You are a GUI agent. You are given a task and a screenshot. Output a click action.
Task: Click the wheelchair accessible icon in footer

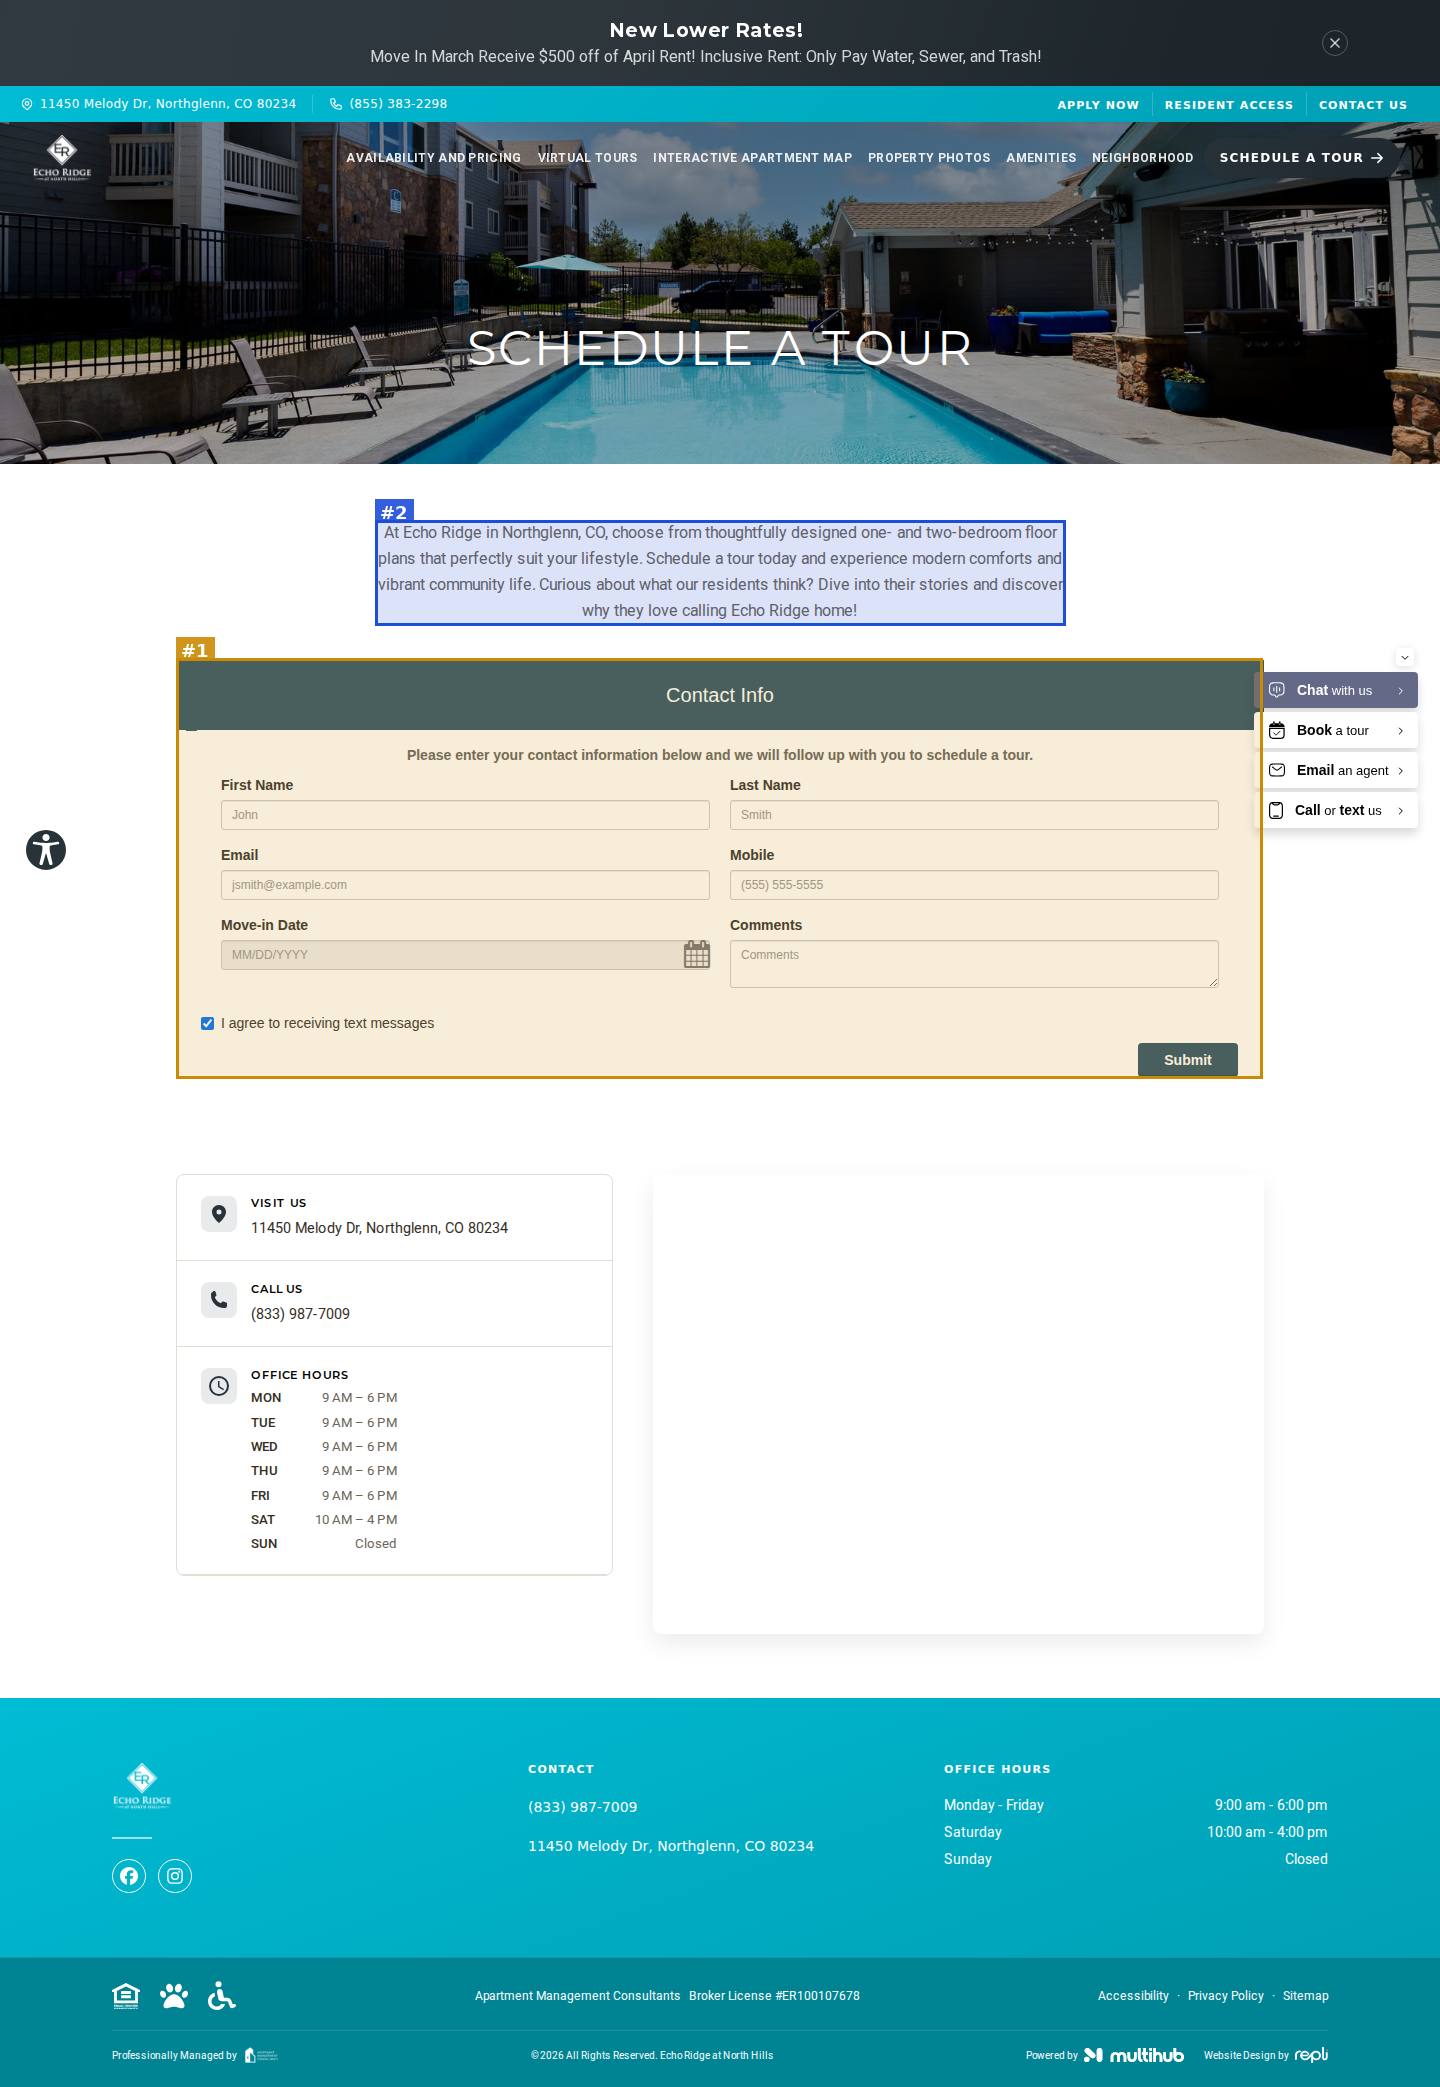pos(222,1996)
